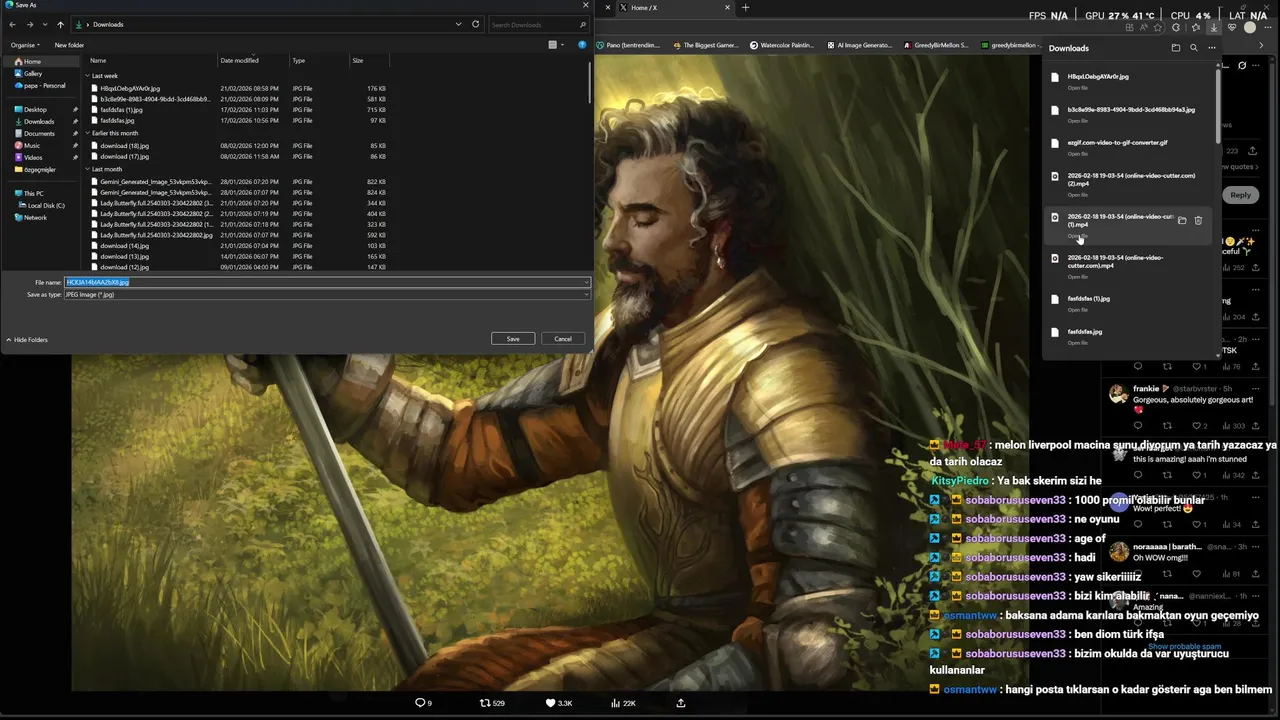
Task: Search downloads in the browser panel
Action: (1193, 48)
